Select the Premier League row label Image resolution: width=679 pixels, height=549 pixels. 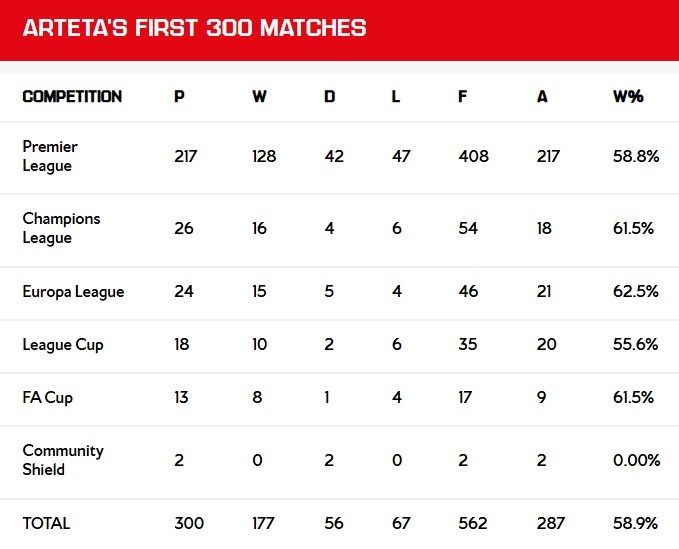click(x=50, y=156)
